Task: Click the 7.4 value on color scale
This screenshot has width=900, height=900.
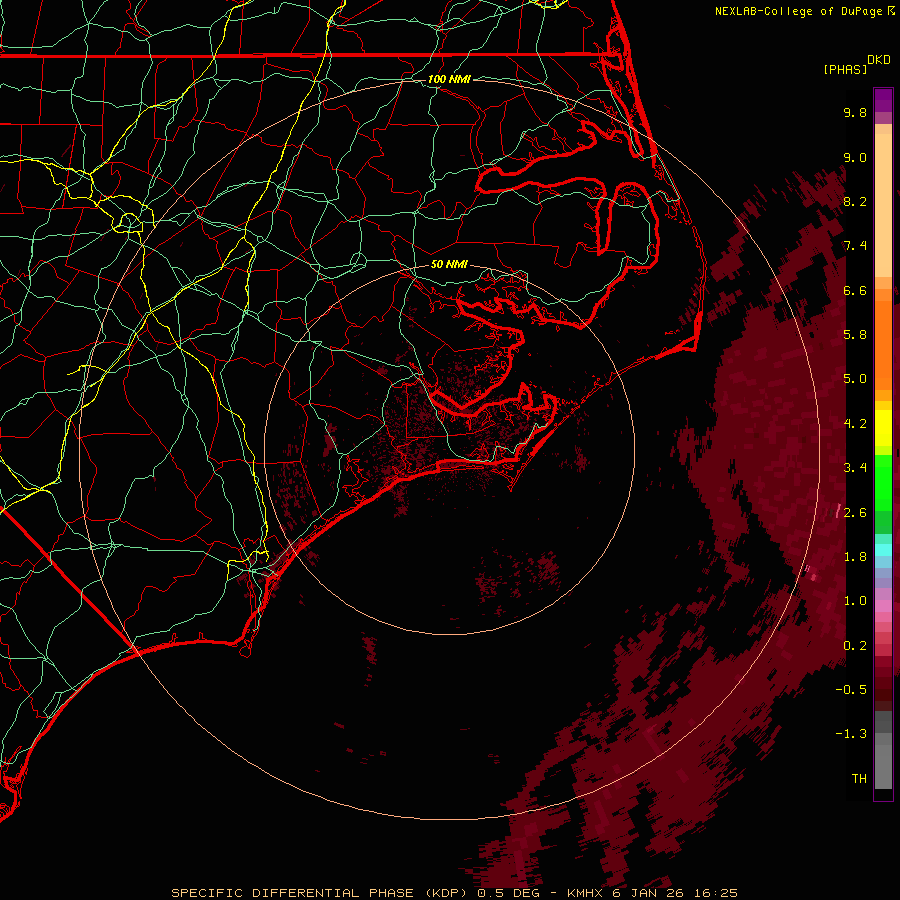Action: (x=855, y=246)
